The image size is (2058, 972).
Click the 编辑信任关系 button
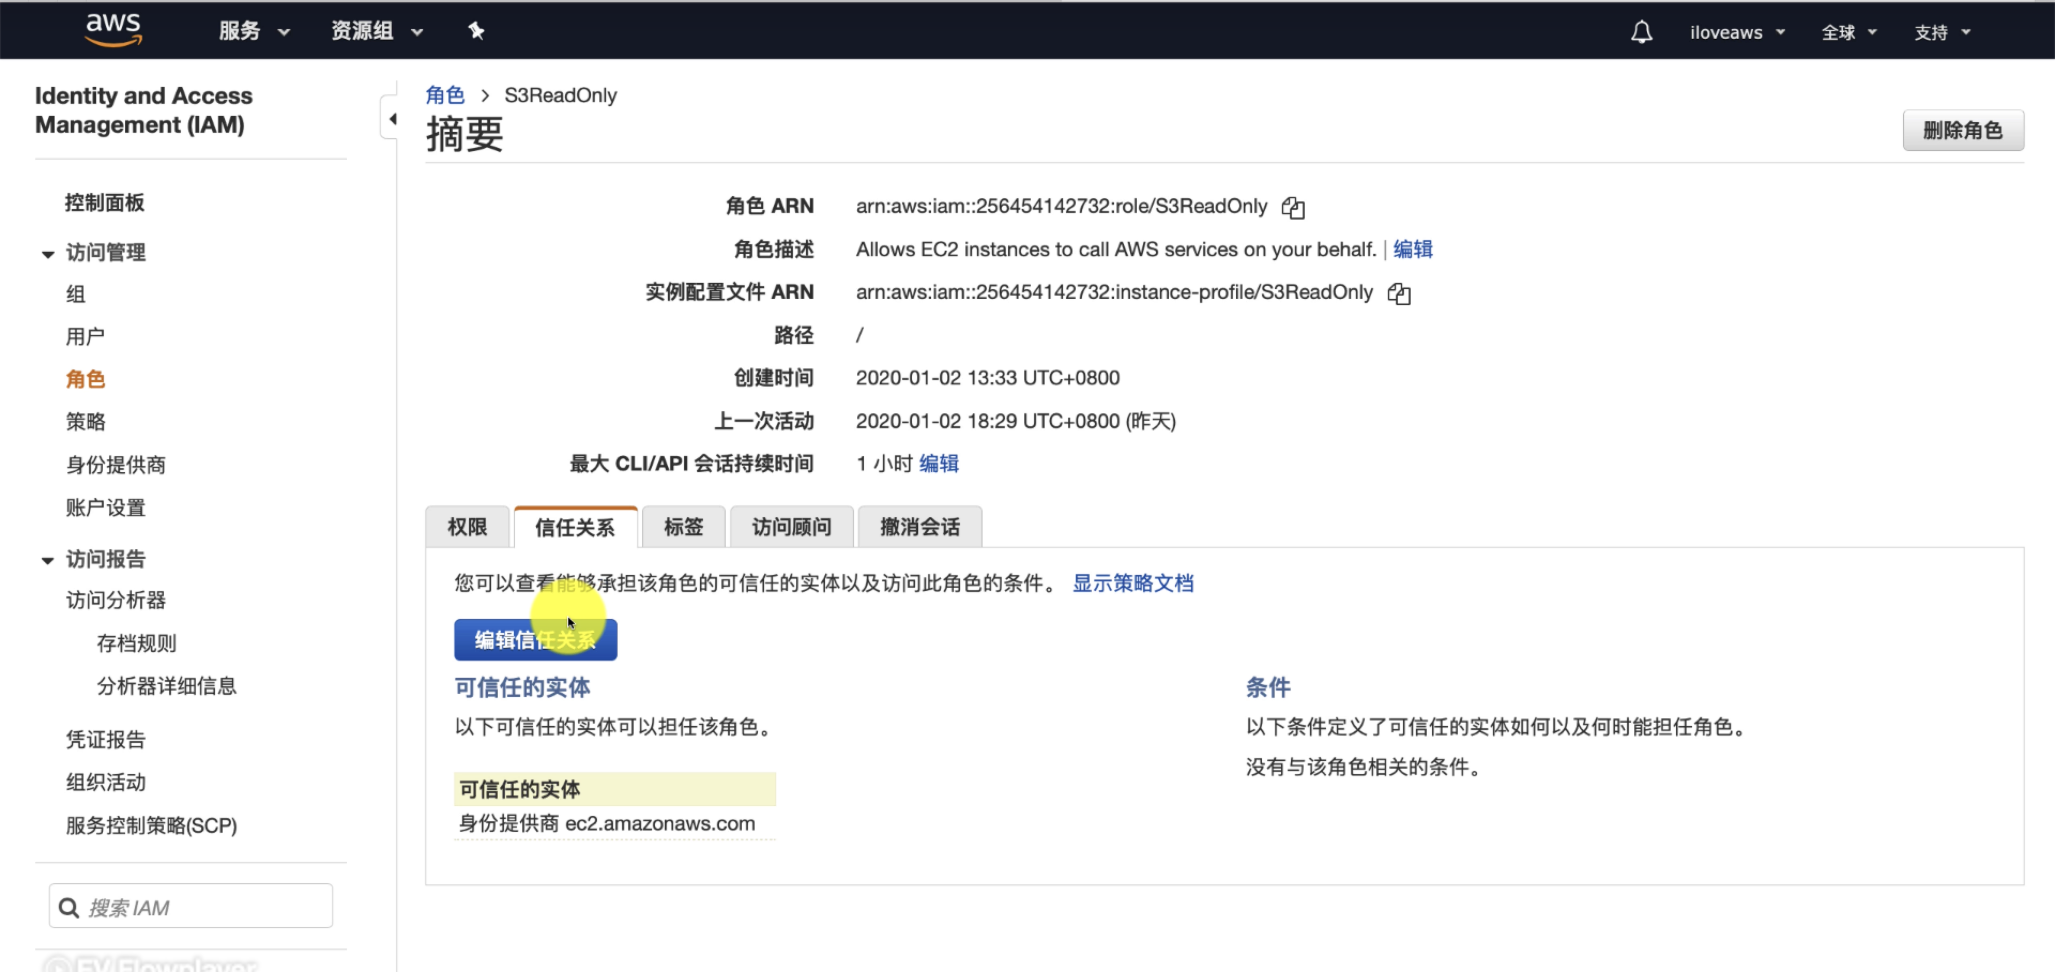[x=536, y=640]
